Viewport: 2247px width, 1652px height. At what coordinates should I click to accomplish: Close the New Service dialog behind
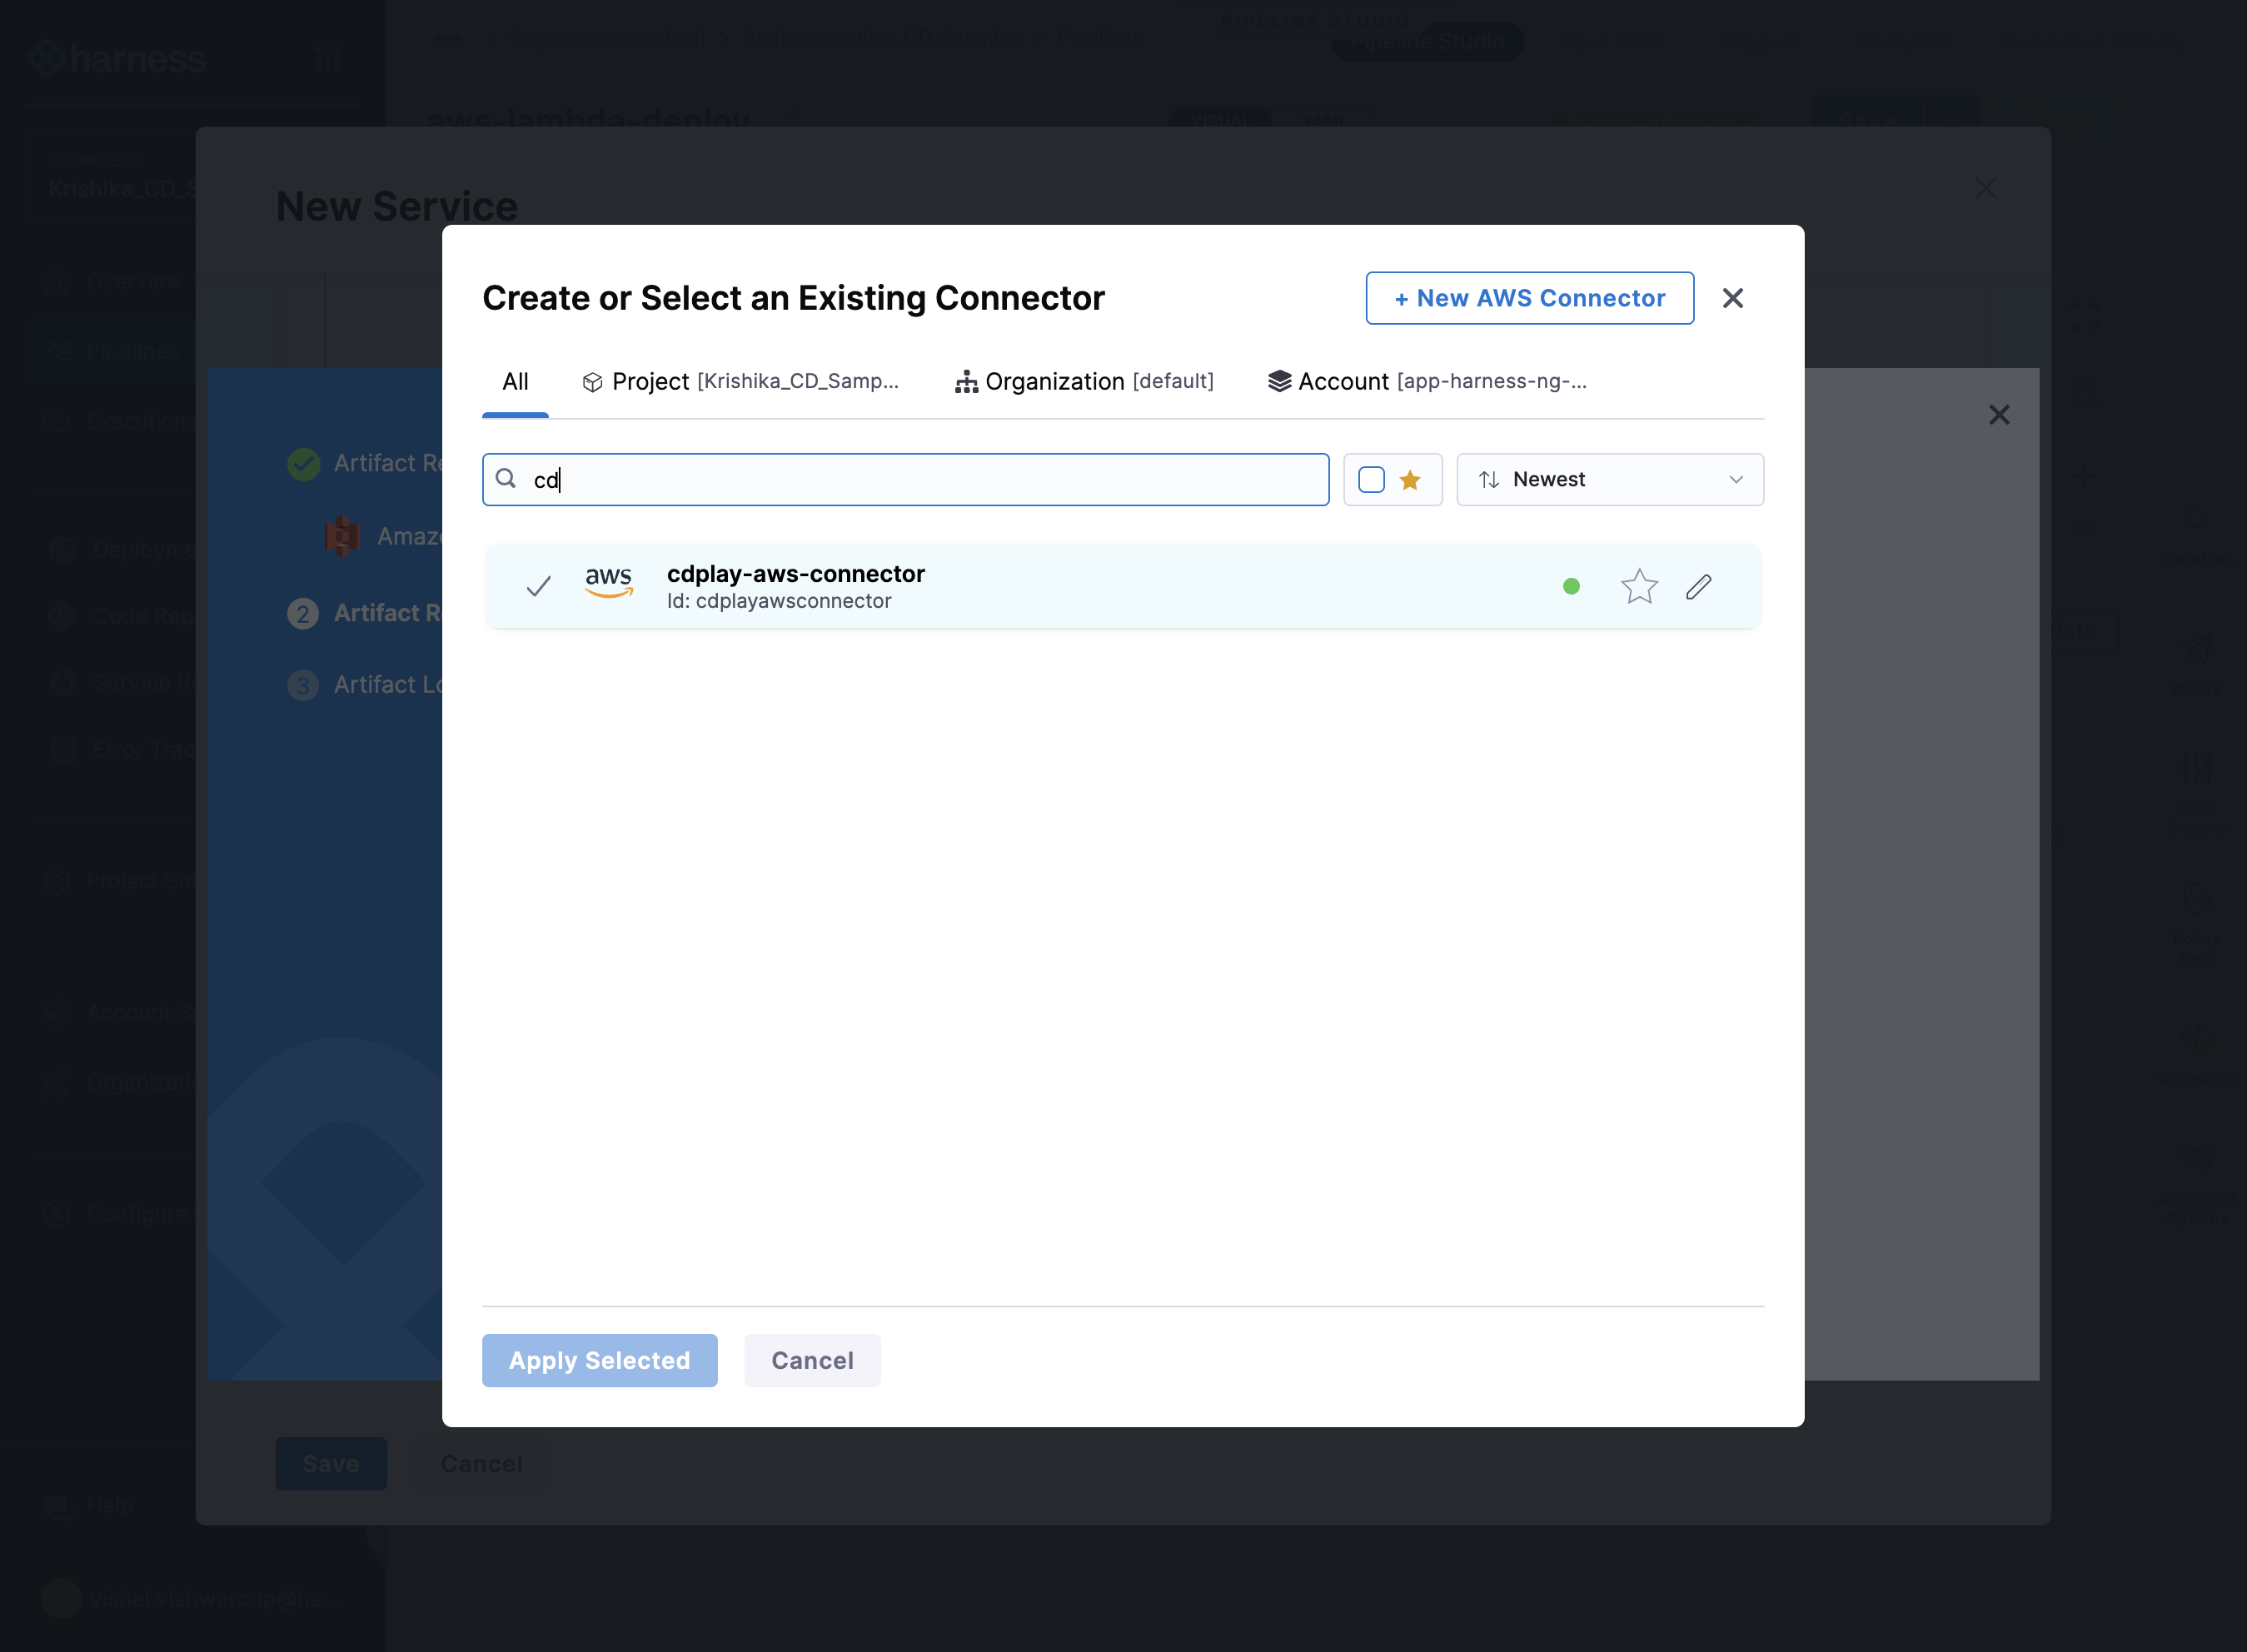point(1986,188)
